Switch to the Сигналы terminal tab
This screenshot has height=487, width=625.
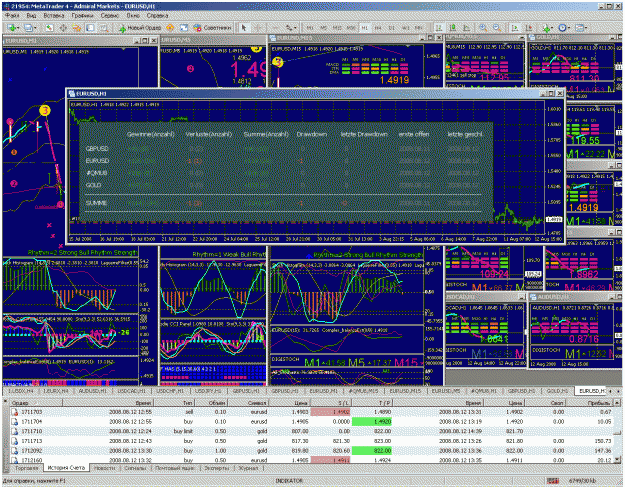pyautogui.click(x=136, y=468)
